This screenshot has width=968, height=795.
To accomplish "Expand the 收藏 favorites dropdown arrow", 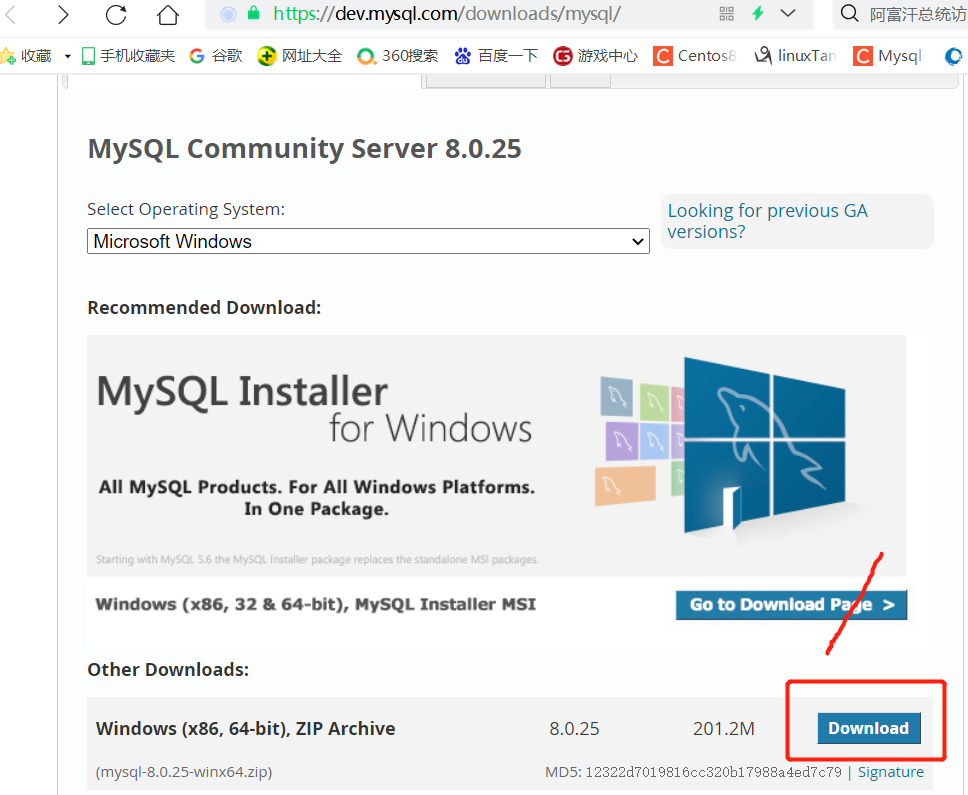I will 67,56.
